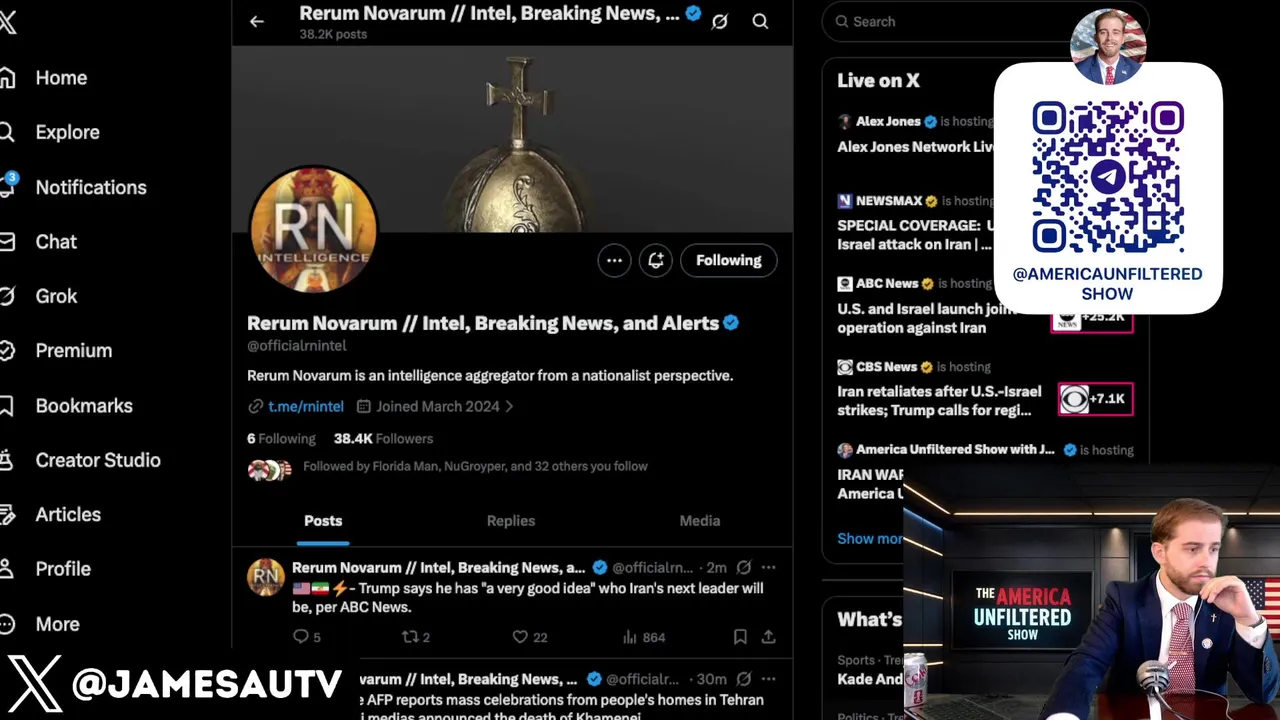Click CBS +7.1K listeners badge

pyautogui.click(x=1095, y=399)
